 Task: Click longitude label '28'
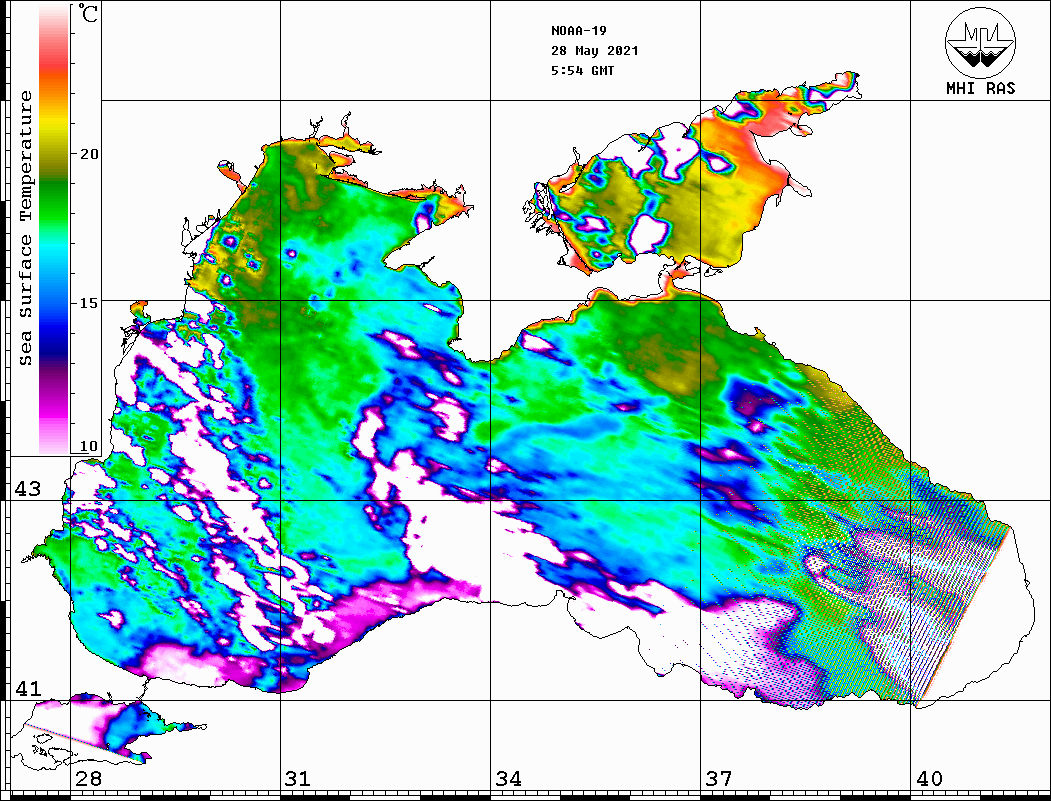pyautogui.click(x=88, y=778)
